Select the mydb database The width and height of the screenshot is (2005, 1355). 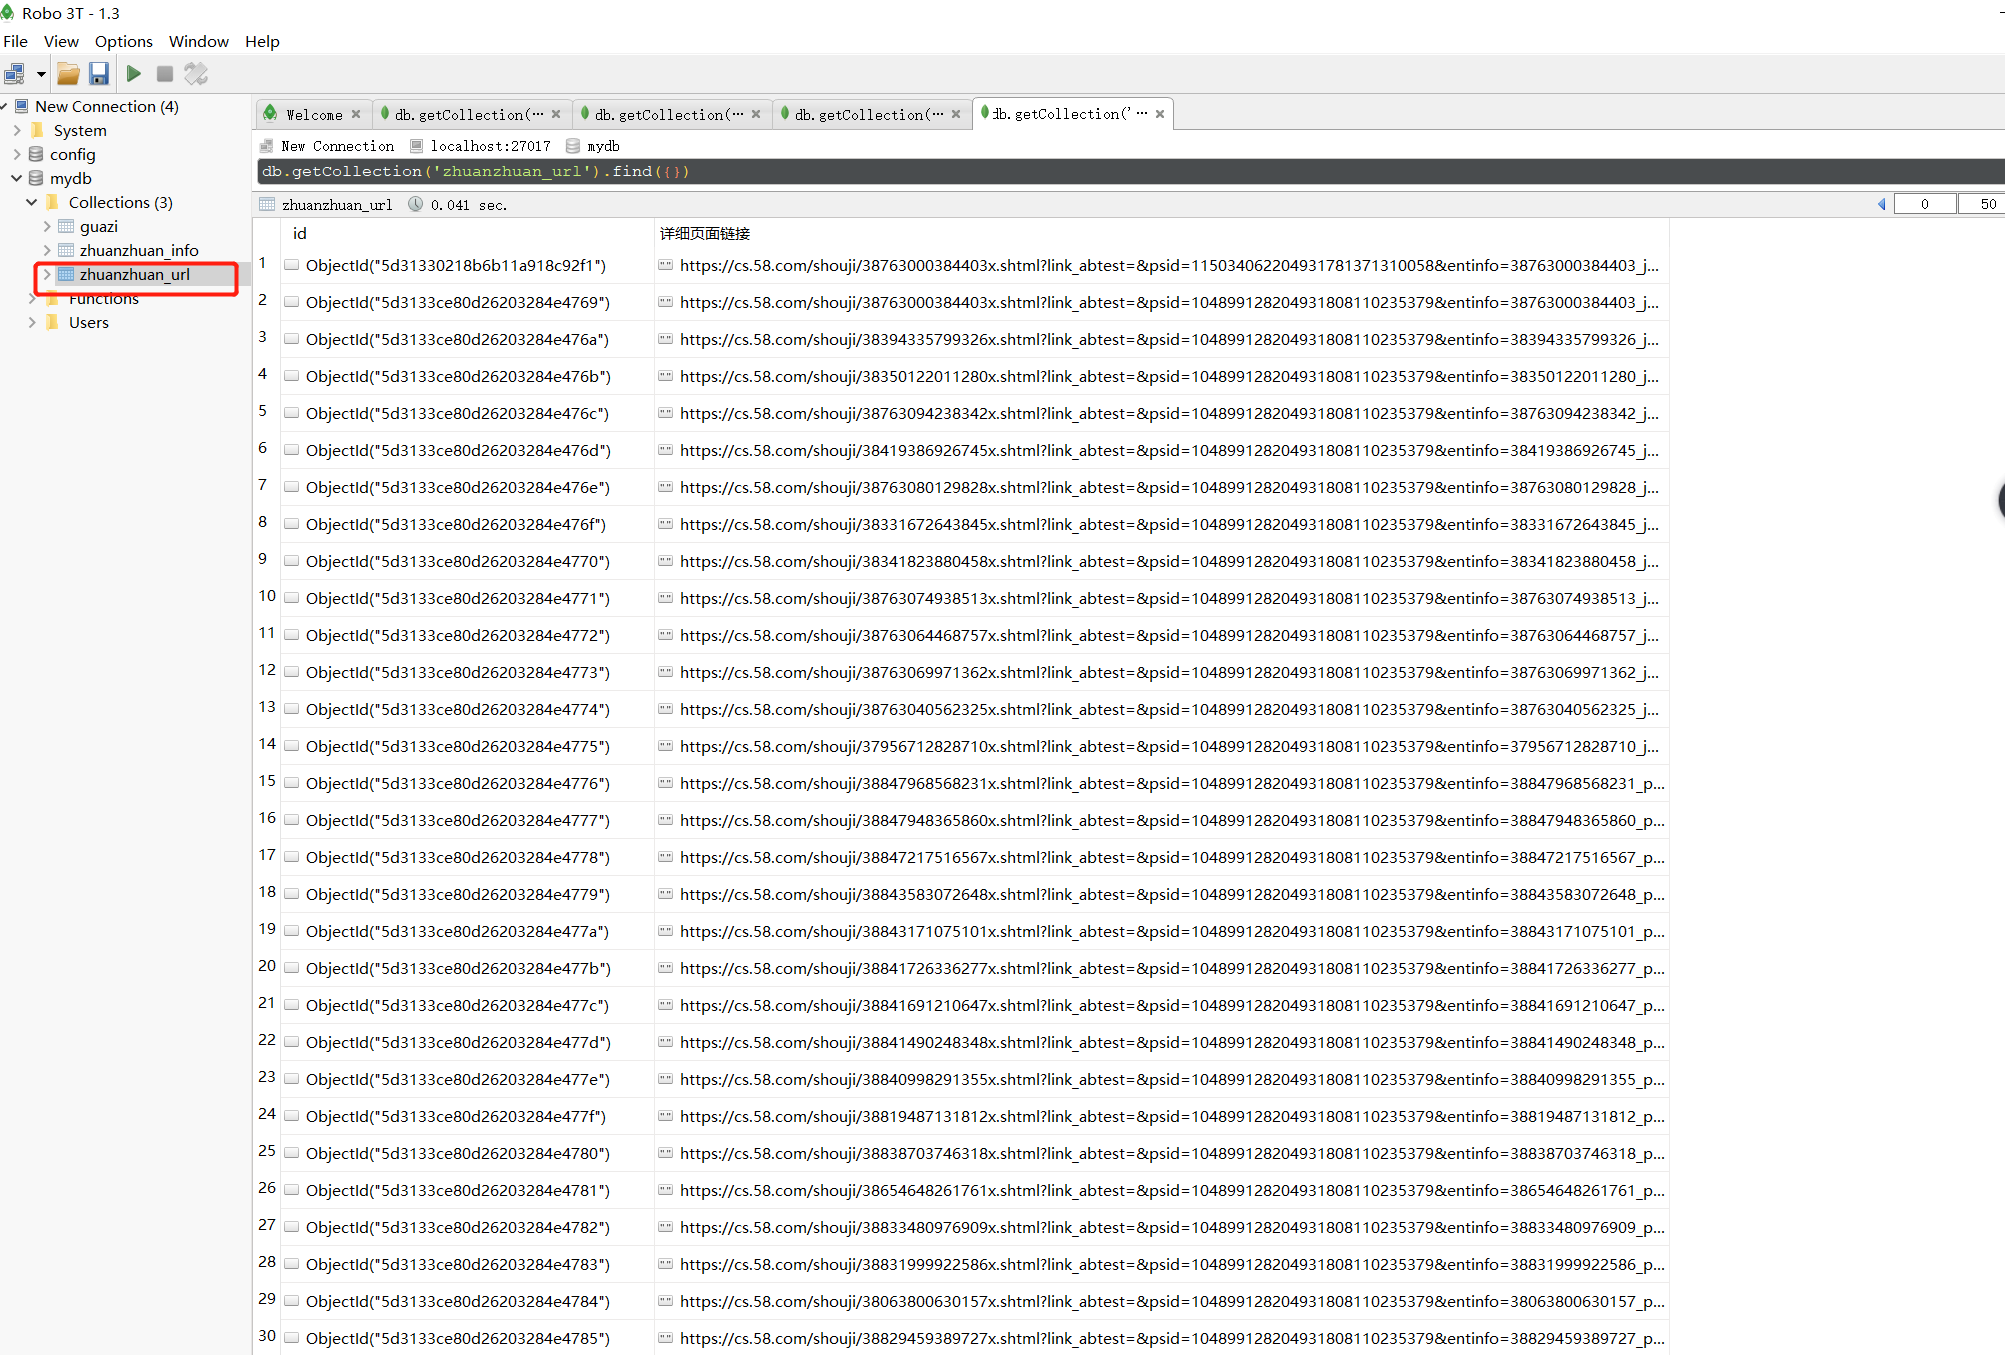click(x=71, y=178)
